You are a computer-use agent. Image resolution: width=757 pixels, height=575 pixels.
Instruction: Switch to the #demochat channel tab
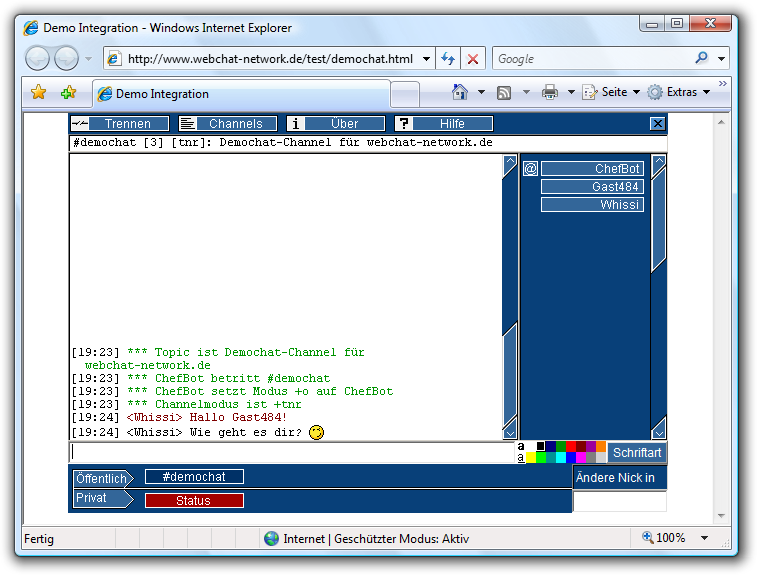tap(194, 477)
